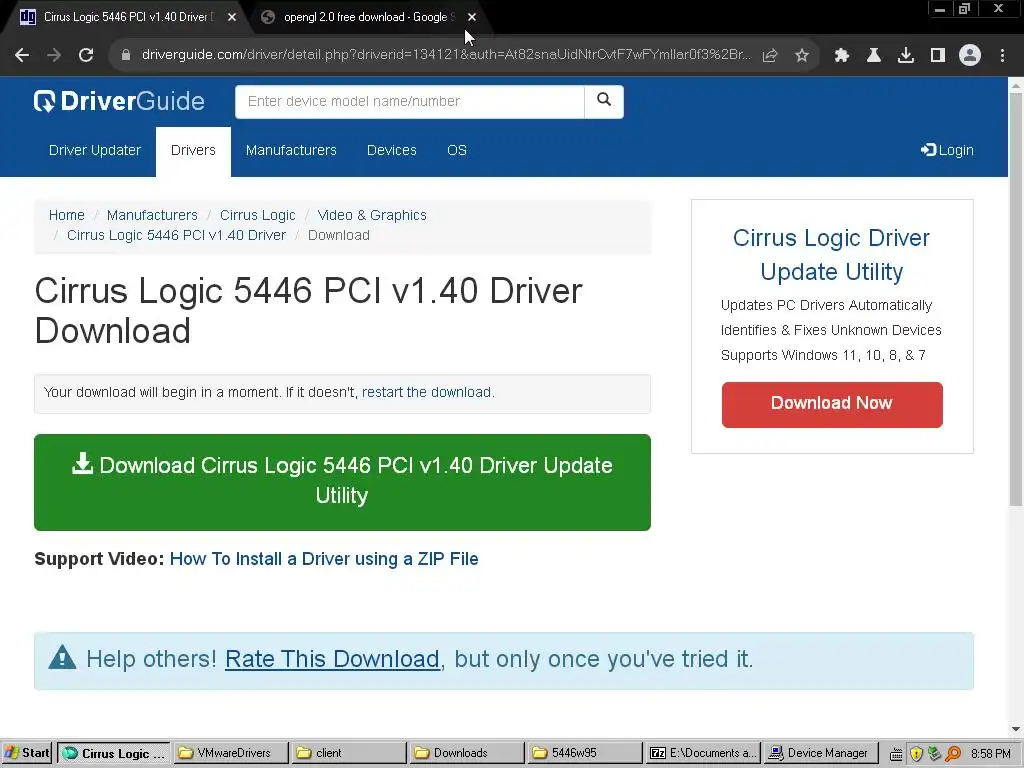Click the Cirrus Logic taskbar browser button
The height and width of the screenshot is (768, 1024).
[114, 753]
